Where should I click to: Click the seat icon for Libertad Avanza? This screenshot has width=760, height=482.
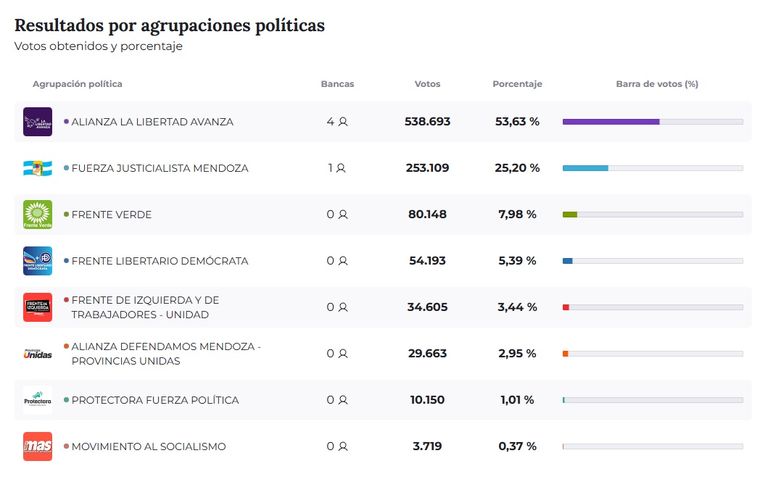point(343,122)
